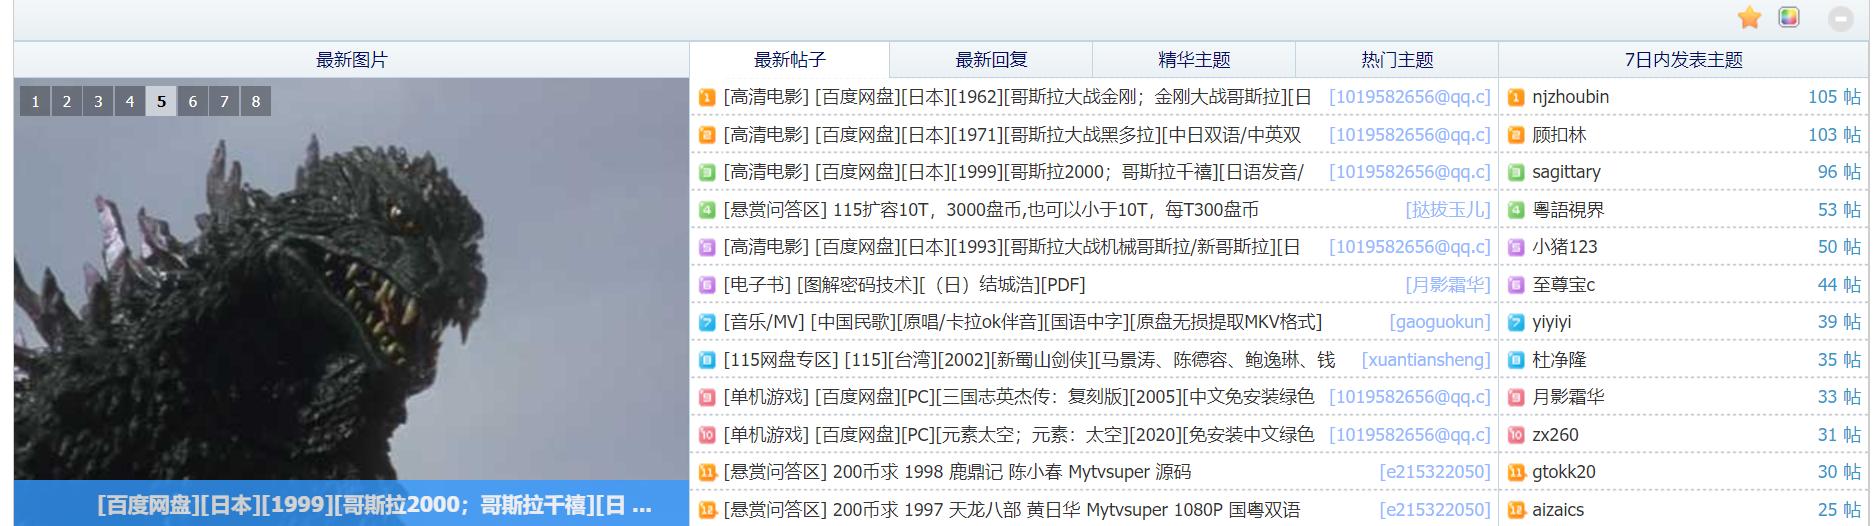Open author e215322050 on the 鹿鼎记 post
This screenshot has width=1875, height=526.
[1434, 472]
